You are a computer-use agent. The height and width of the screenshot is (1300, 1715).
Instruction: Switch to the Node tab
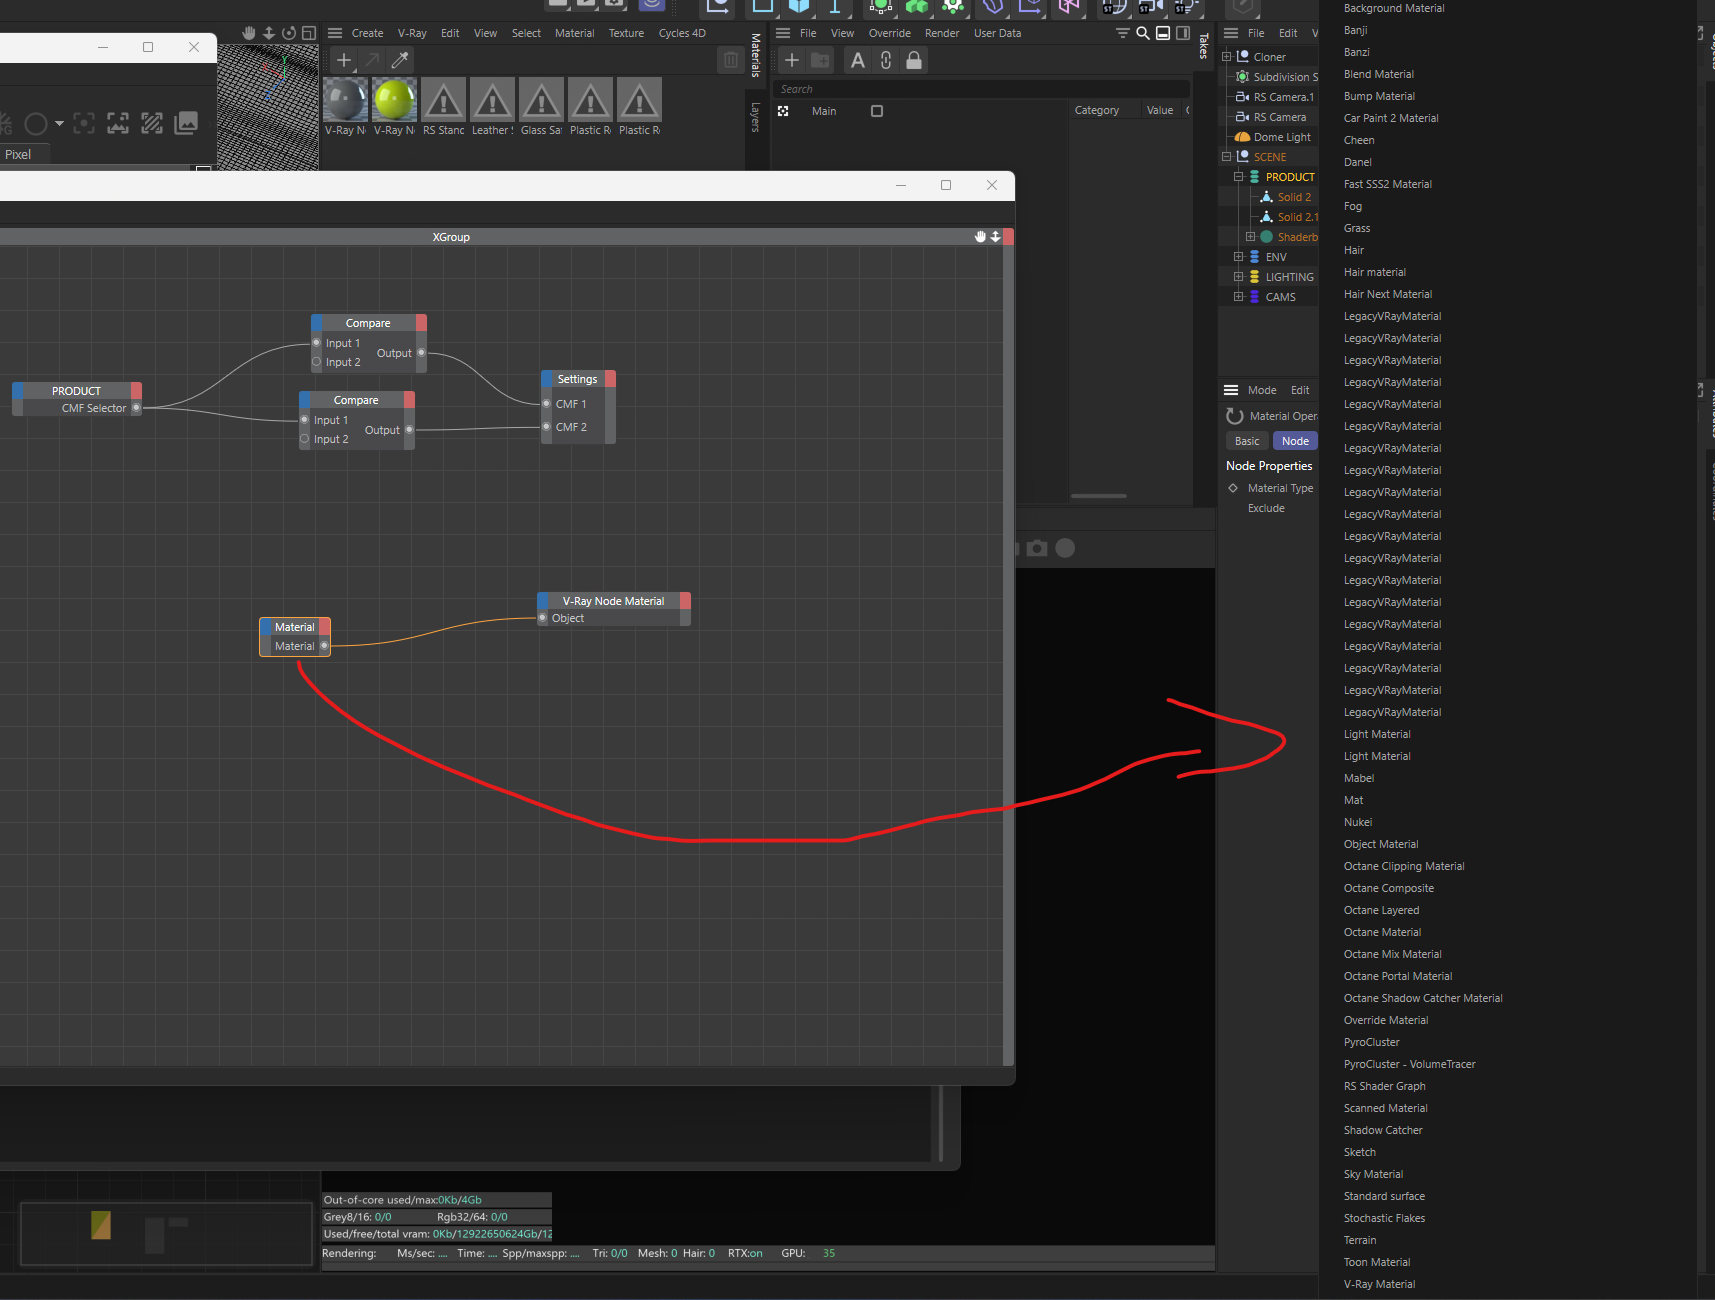(1295, 441)
